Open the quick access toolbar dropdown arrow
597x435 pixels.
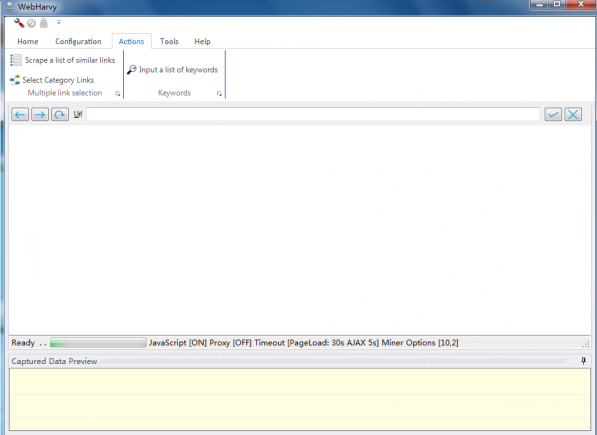point(59,22)
